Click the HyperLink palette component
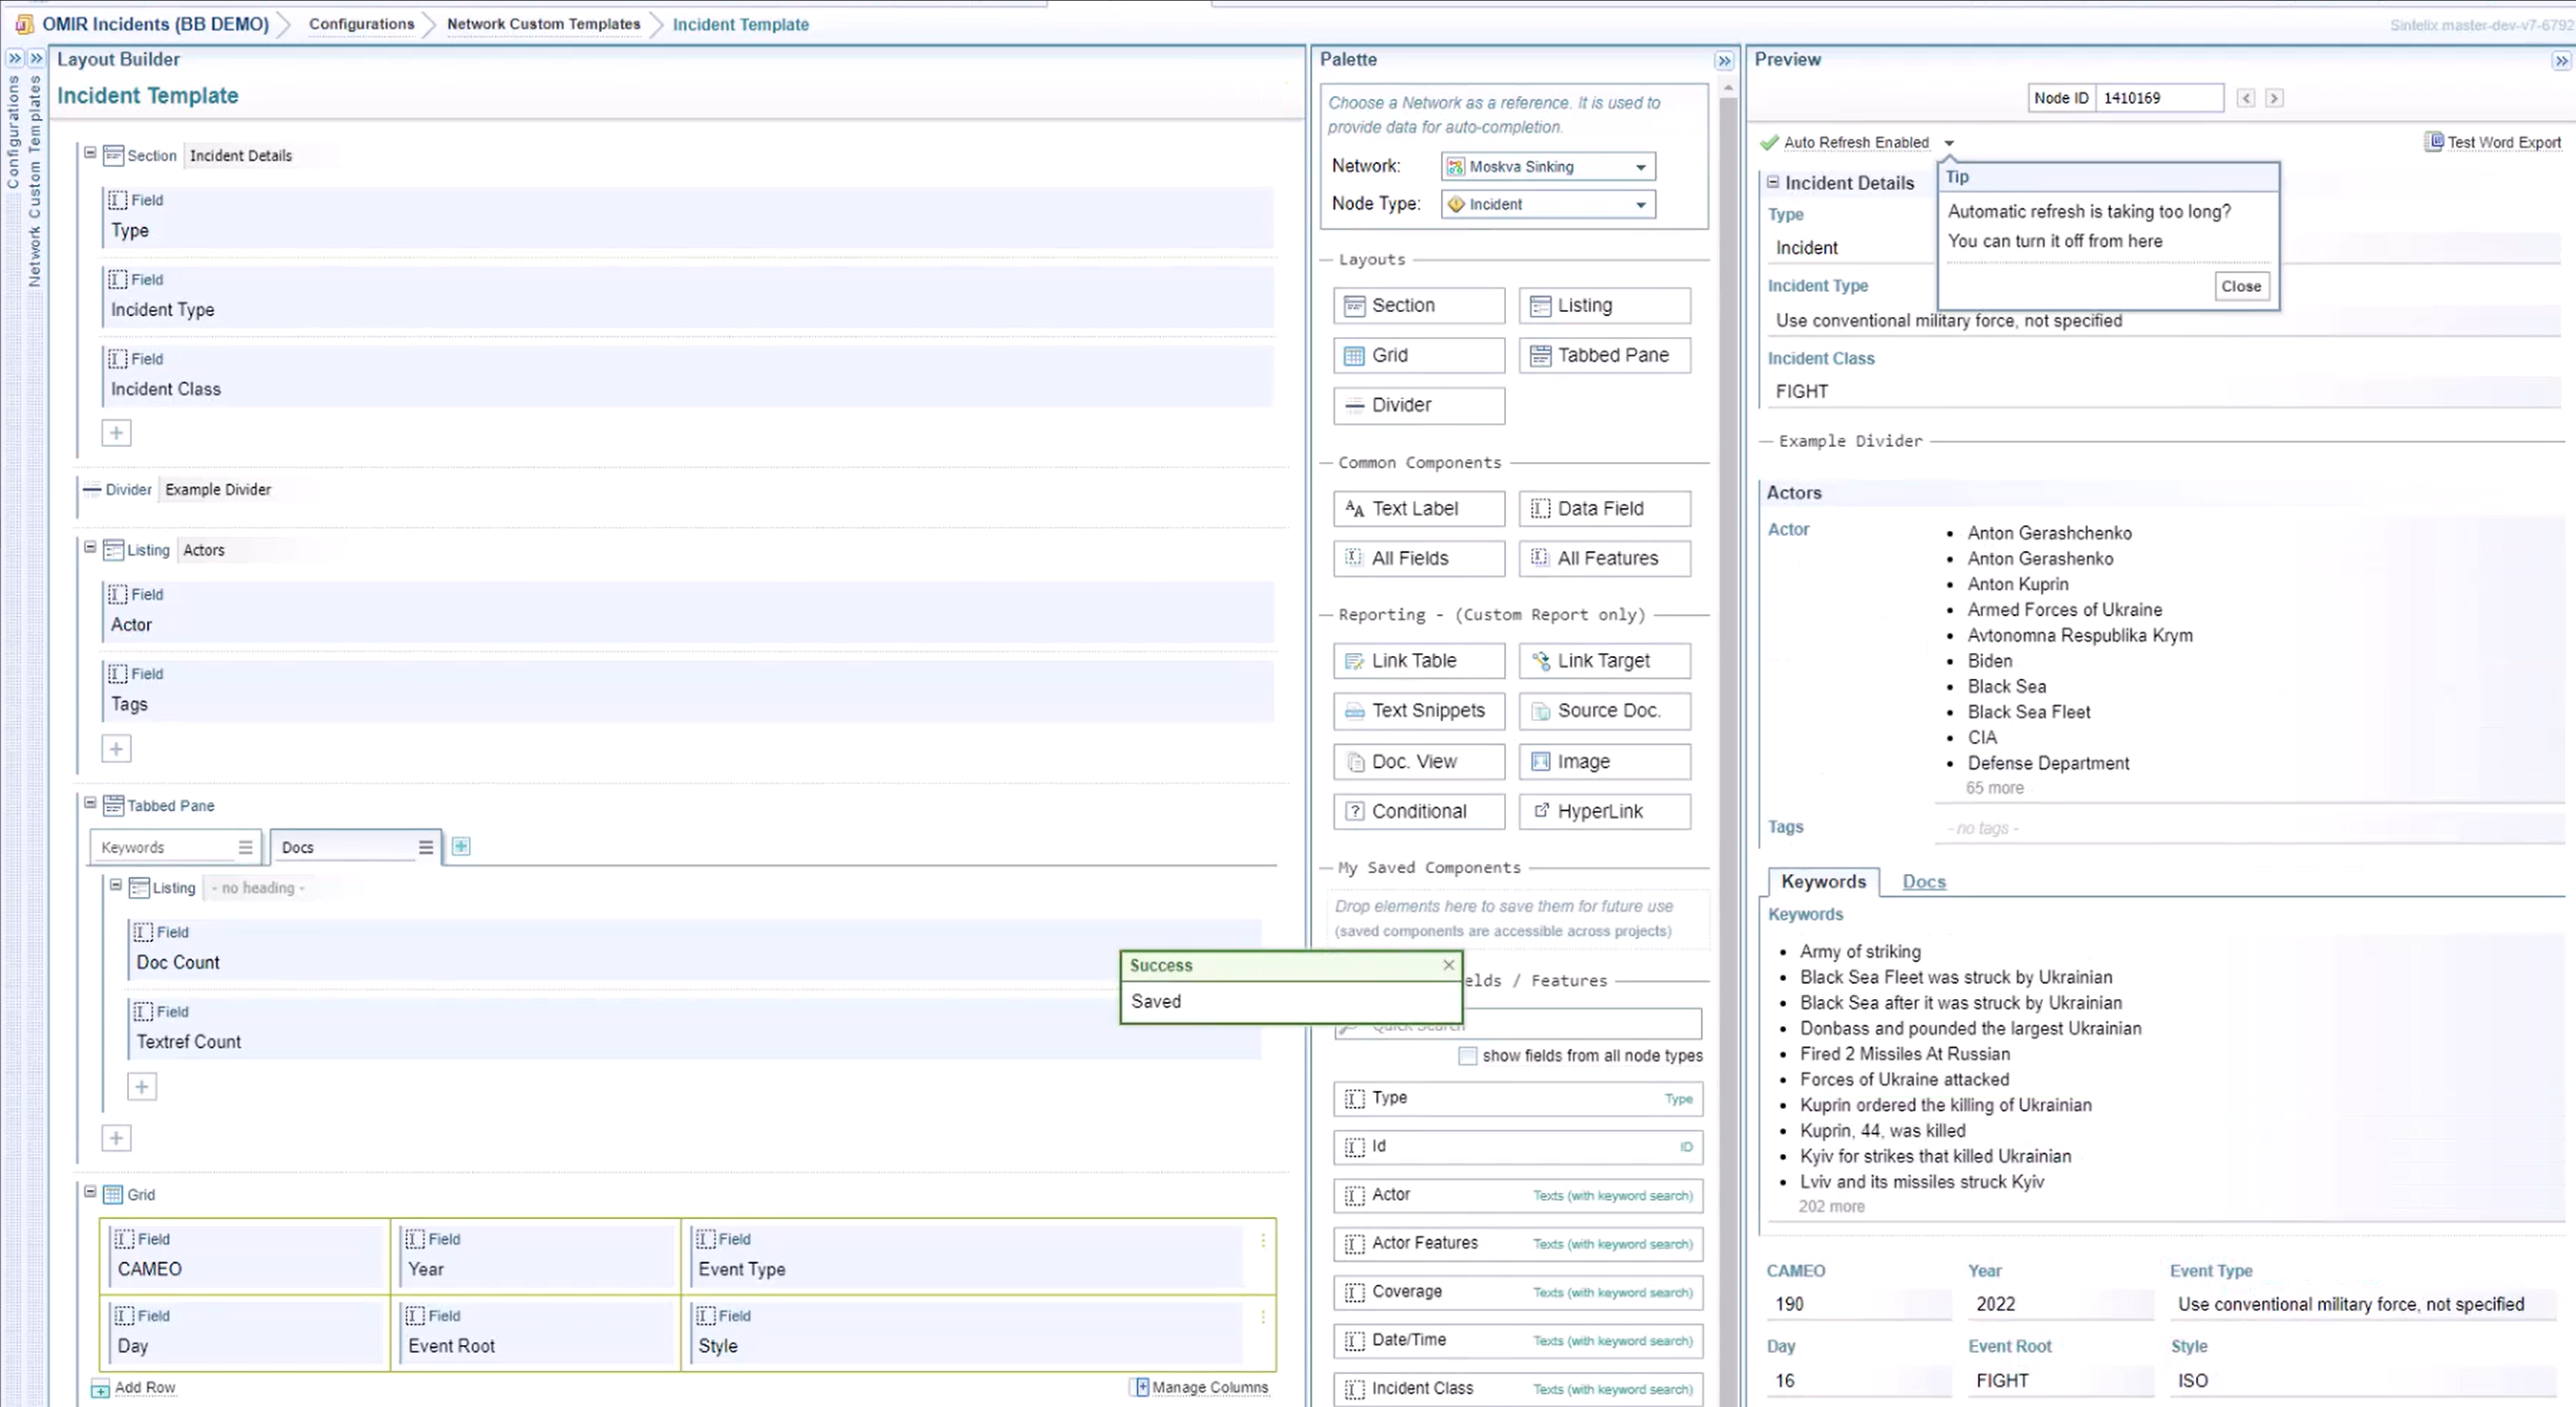 tap(1604, 812)
